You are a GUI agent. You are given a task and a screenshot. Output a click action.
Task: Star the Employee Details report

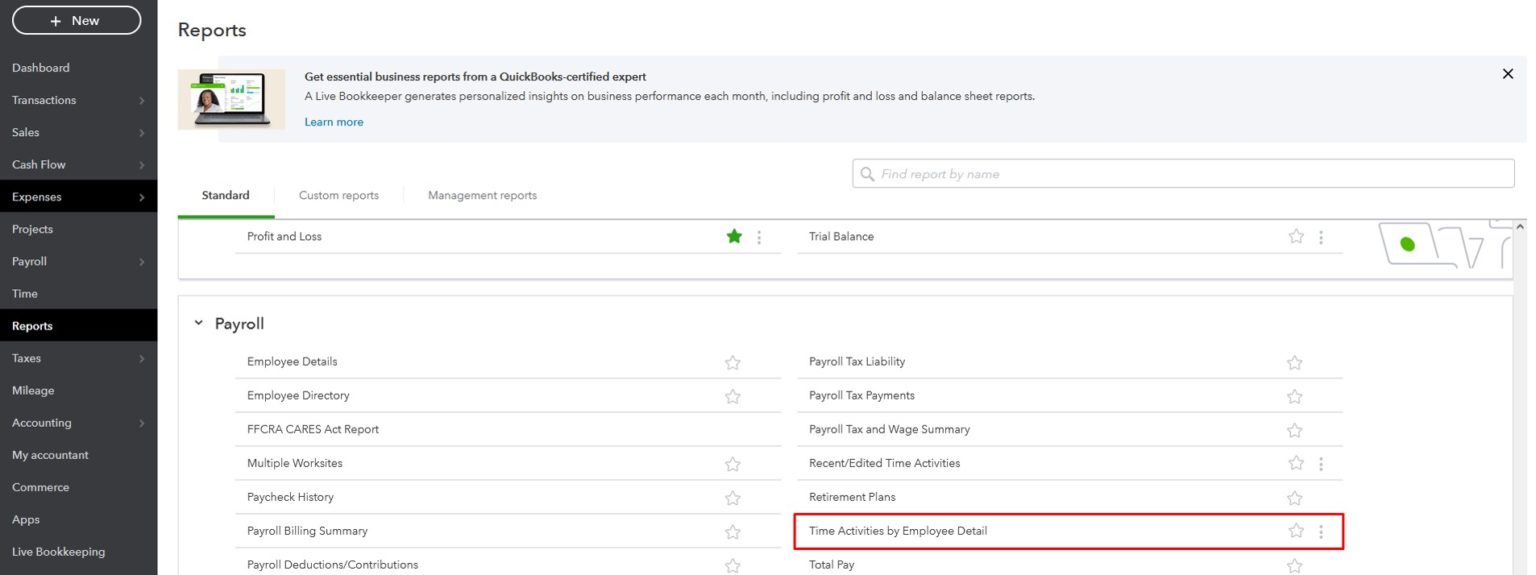pos(733,362)
